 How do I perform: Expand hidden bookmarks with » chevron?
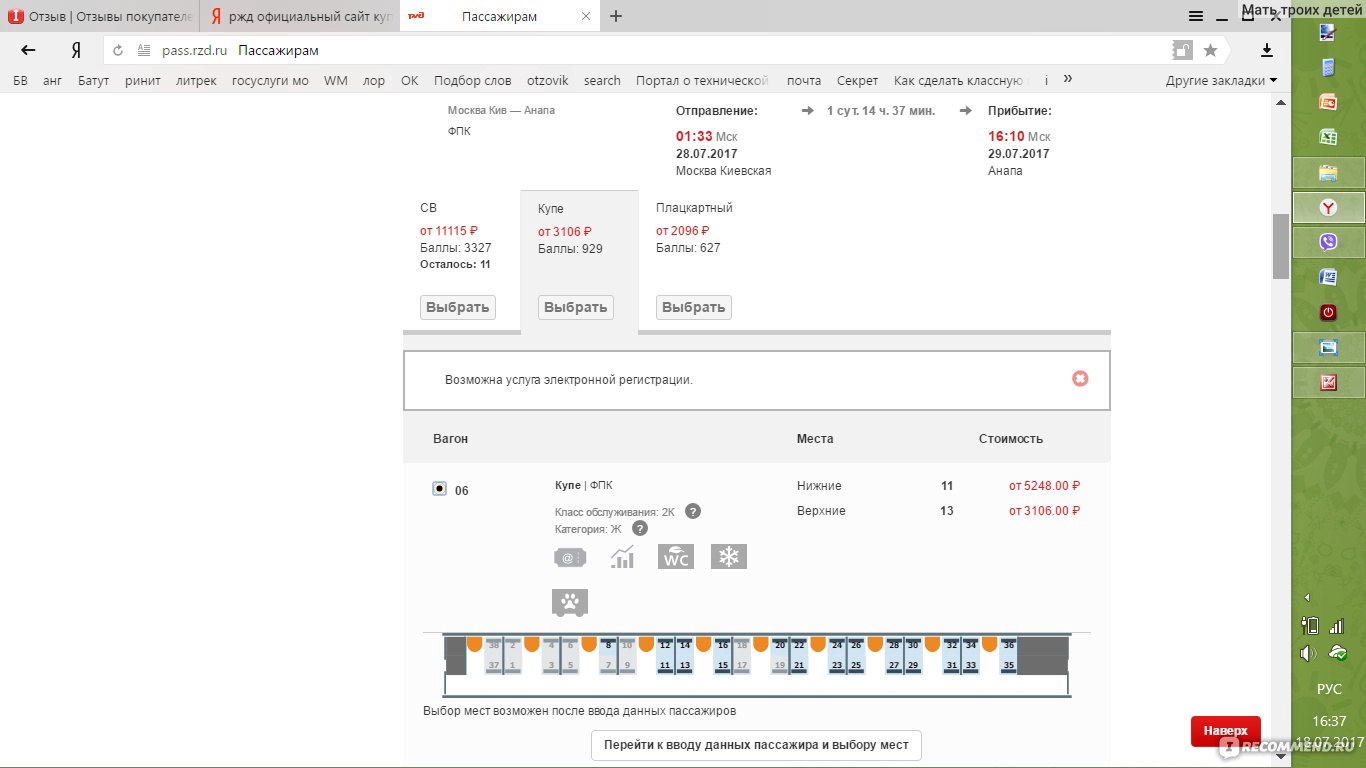coord(1068,79)
